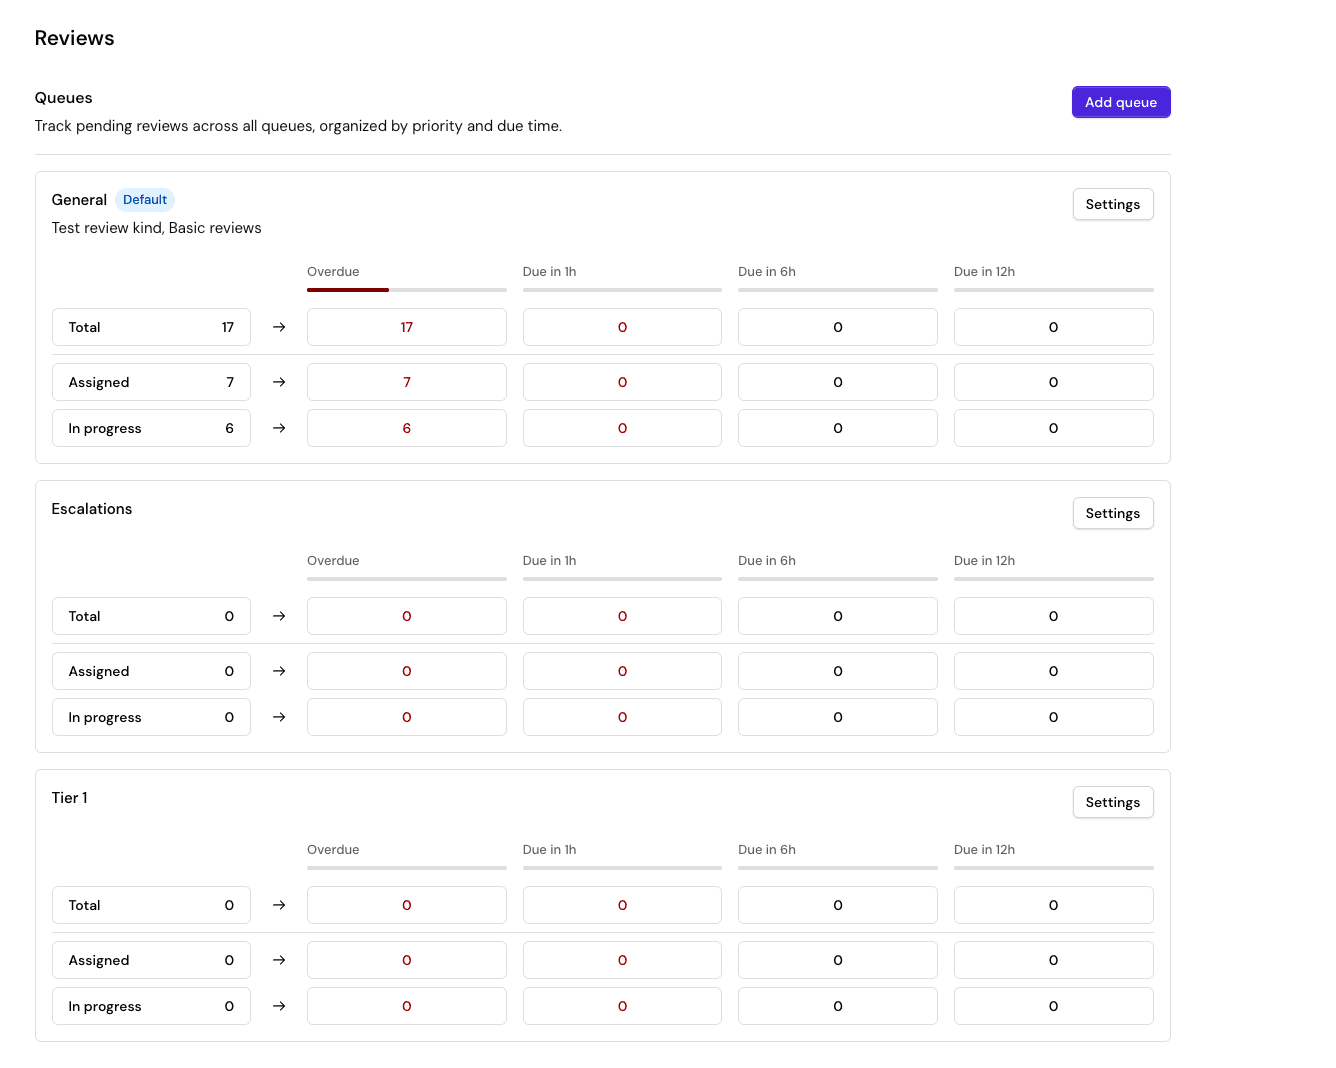Select the Tier 1 In progress box
1336x1068 pixels.
click(151, 1006)
